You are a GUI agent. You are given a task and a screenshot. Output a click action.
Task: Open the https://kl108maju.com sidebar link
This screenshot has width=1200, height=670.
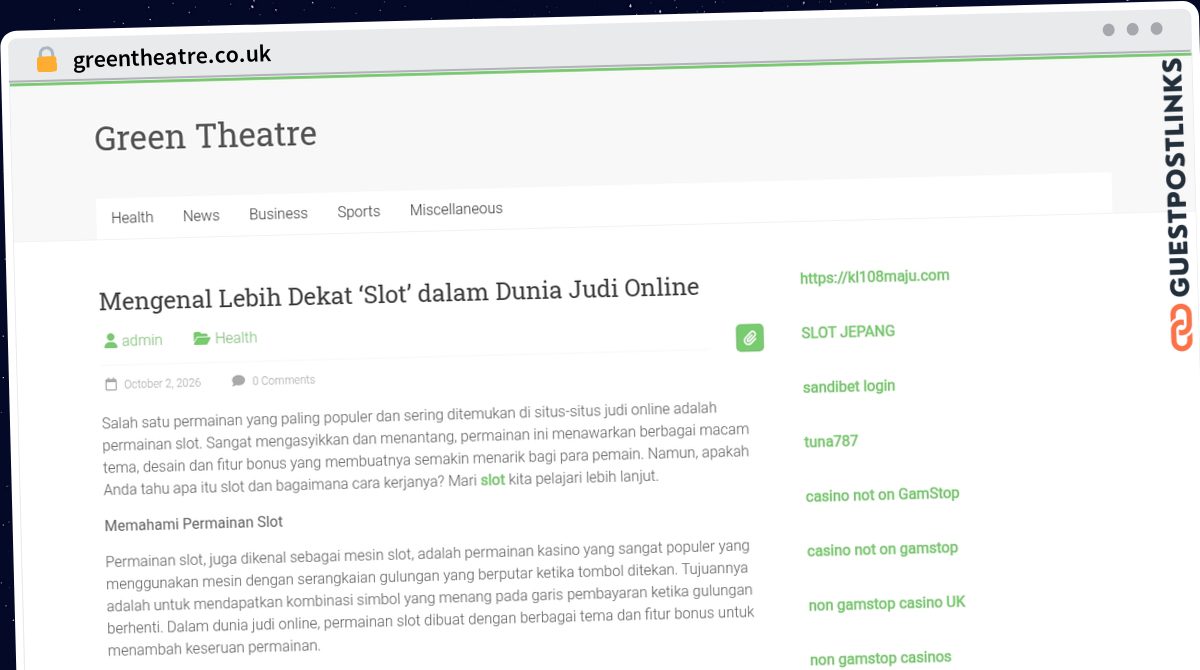coord(875,277)
